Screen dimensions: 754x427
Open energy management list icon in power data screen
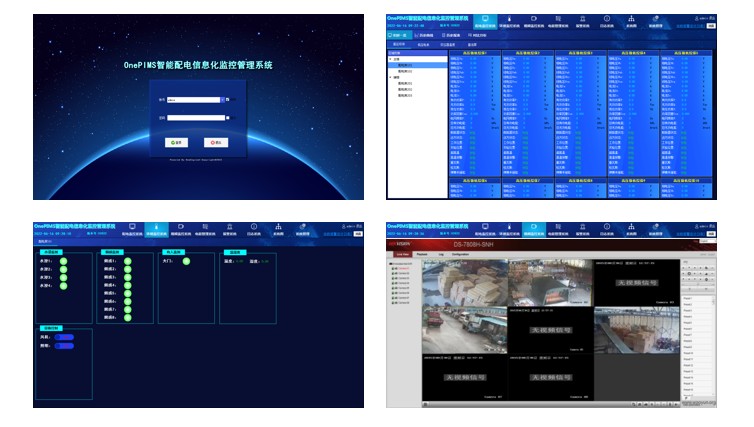pos(558,19)
